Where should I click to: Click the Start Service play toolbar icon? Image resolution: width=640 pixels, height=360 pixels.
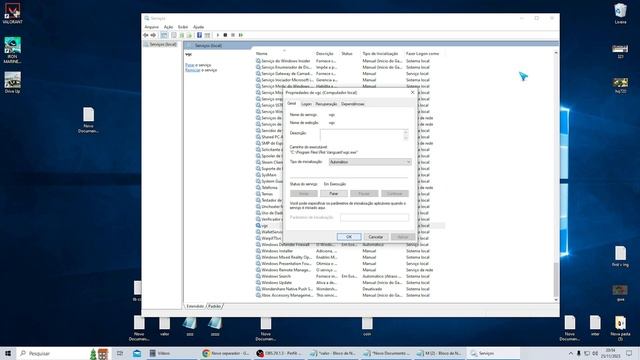coord(218,35)
